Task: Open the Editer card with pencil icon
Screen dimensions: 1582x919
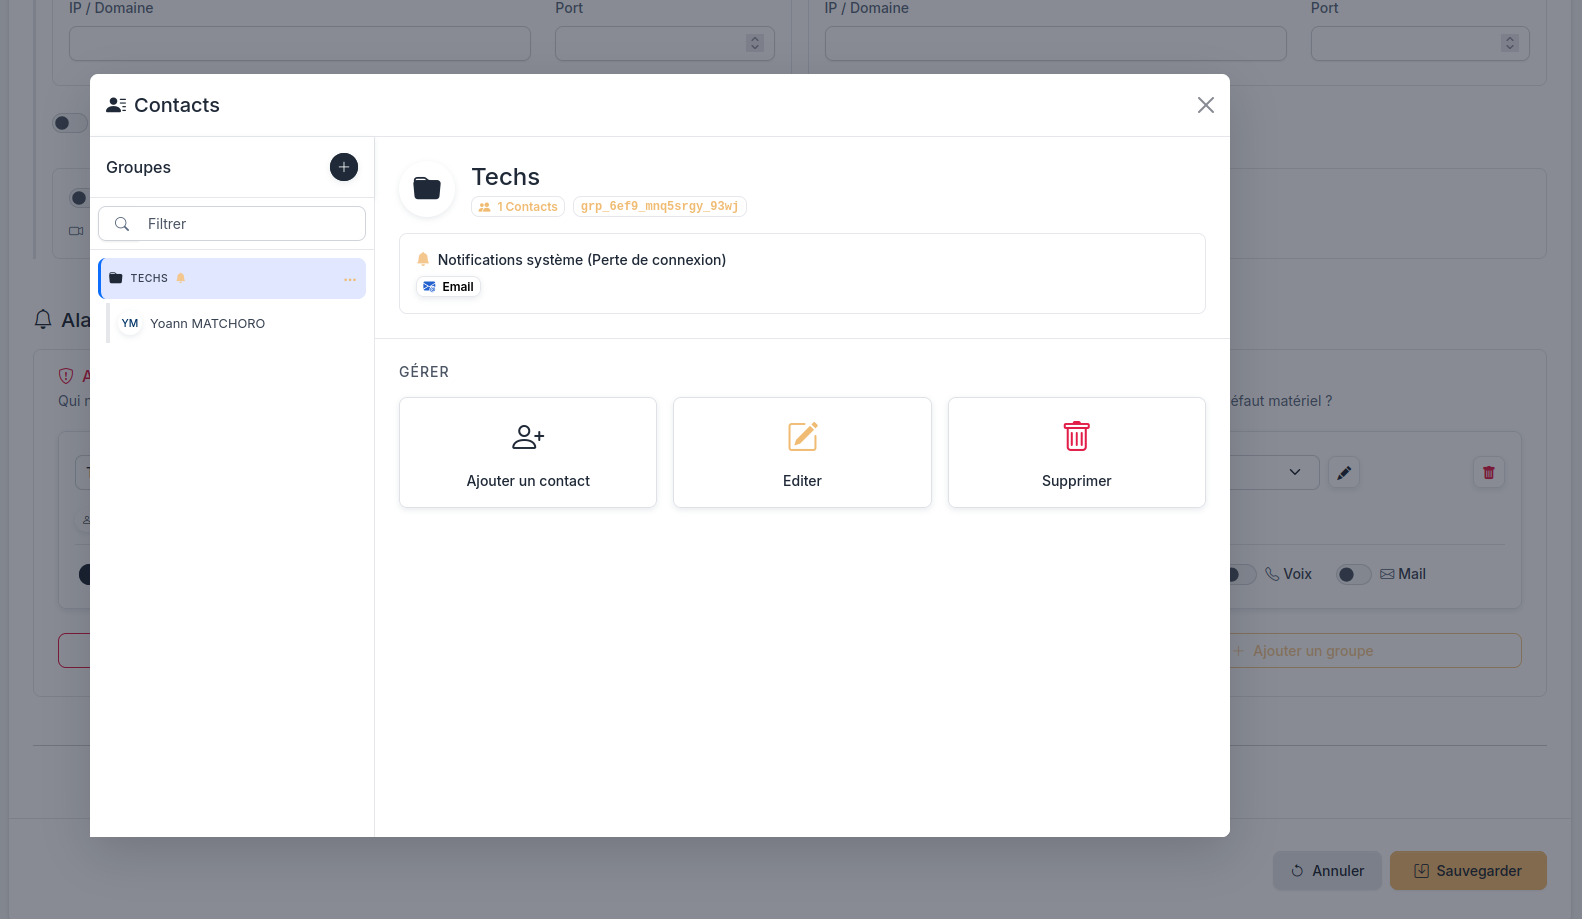Action: [x=802, y=453]
